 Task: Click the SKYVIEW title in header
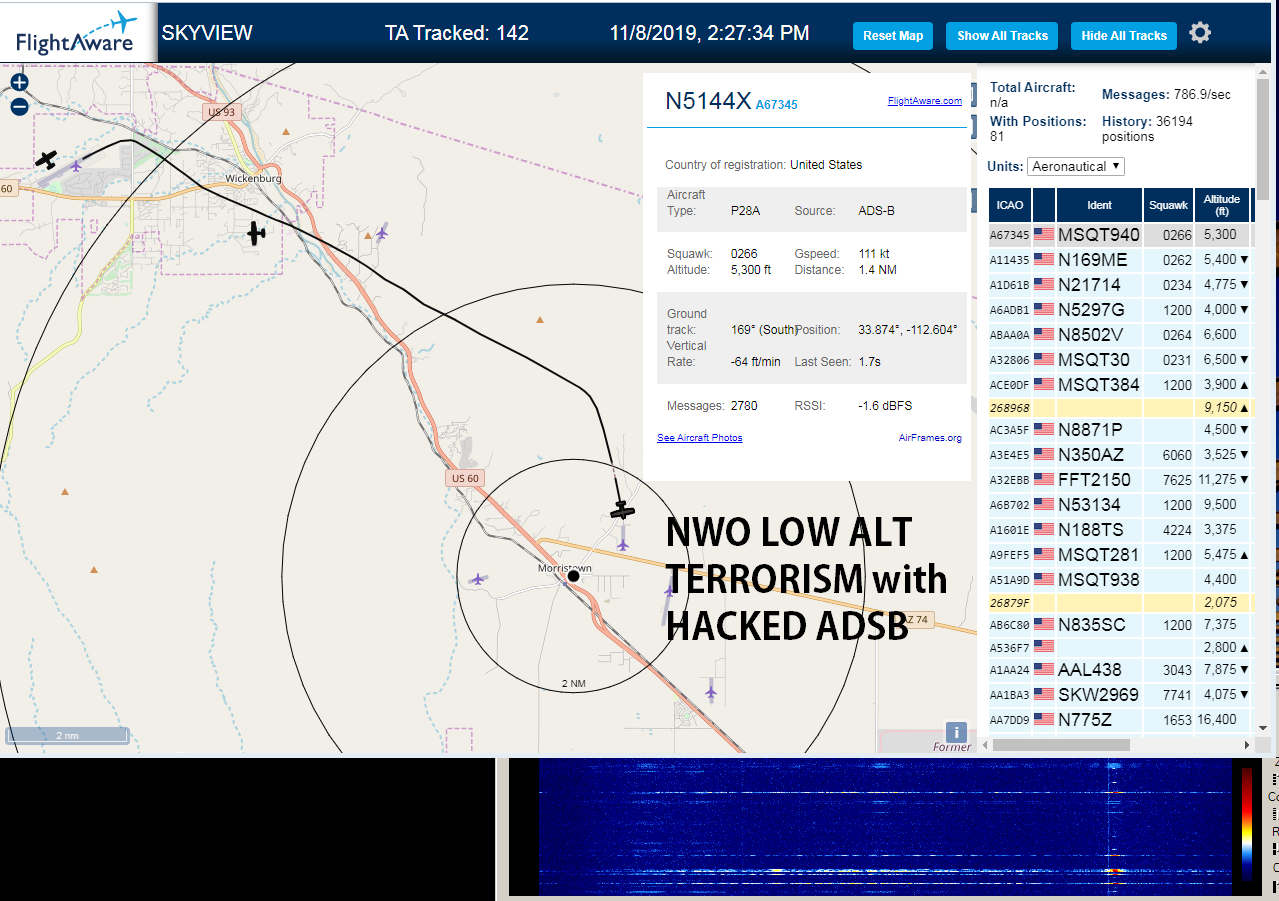207,33
